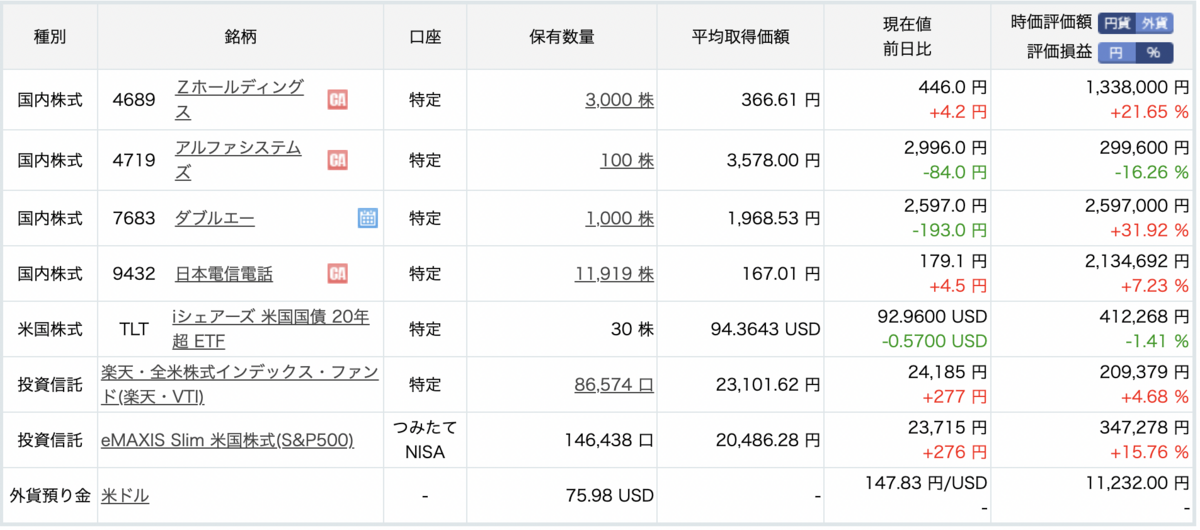This screenshot has height=530, width=1200.
Task: Click the 3,000 株 holding quantity
Action: coord(620,100)
